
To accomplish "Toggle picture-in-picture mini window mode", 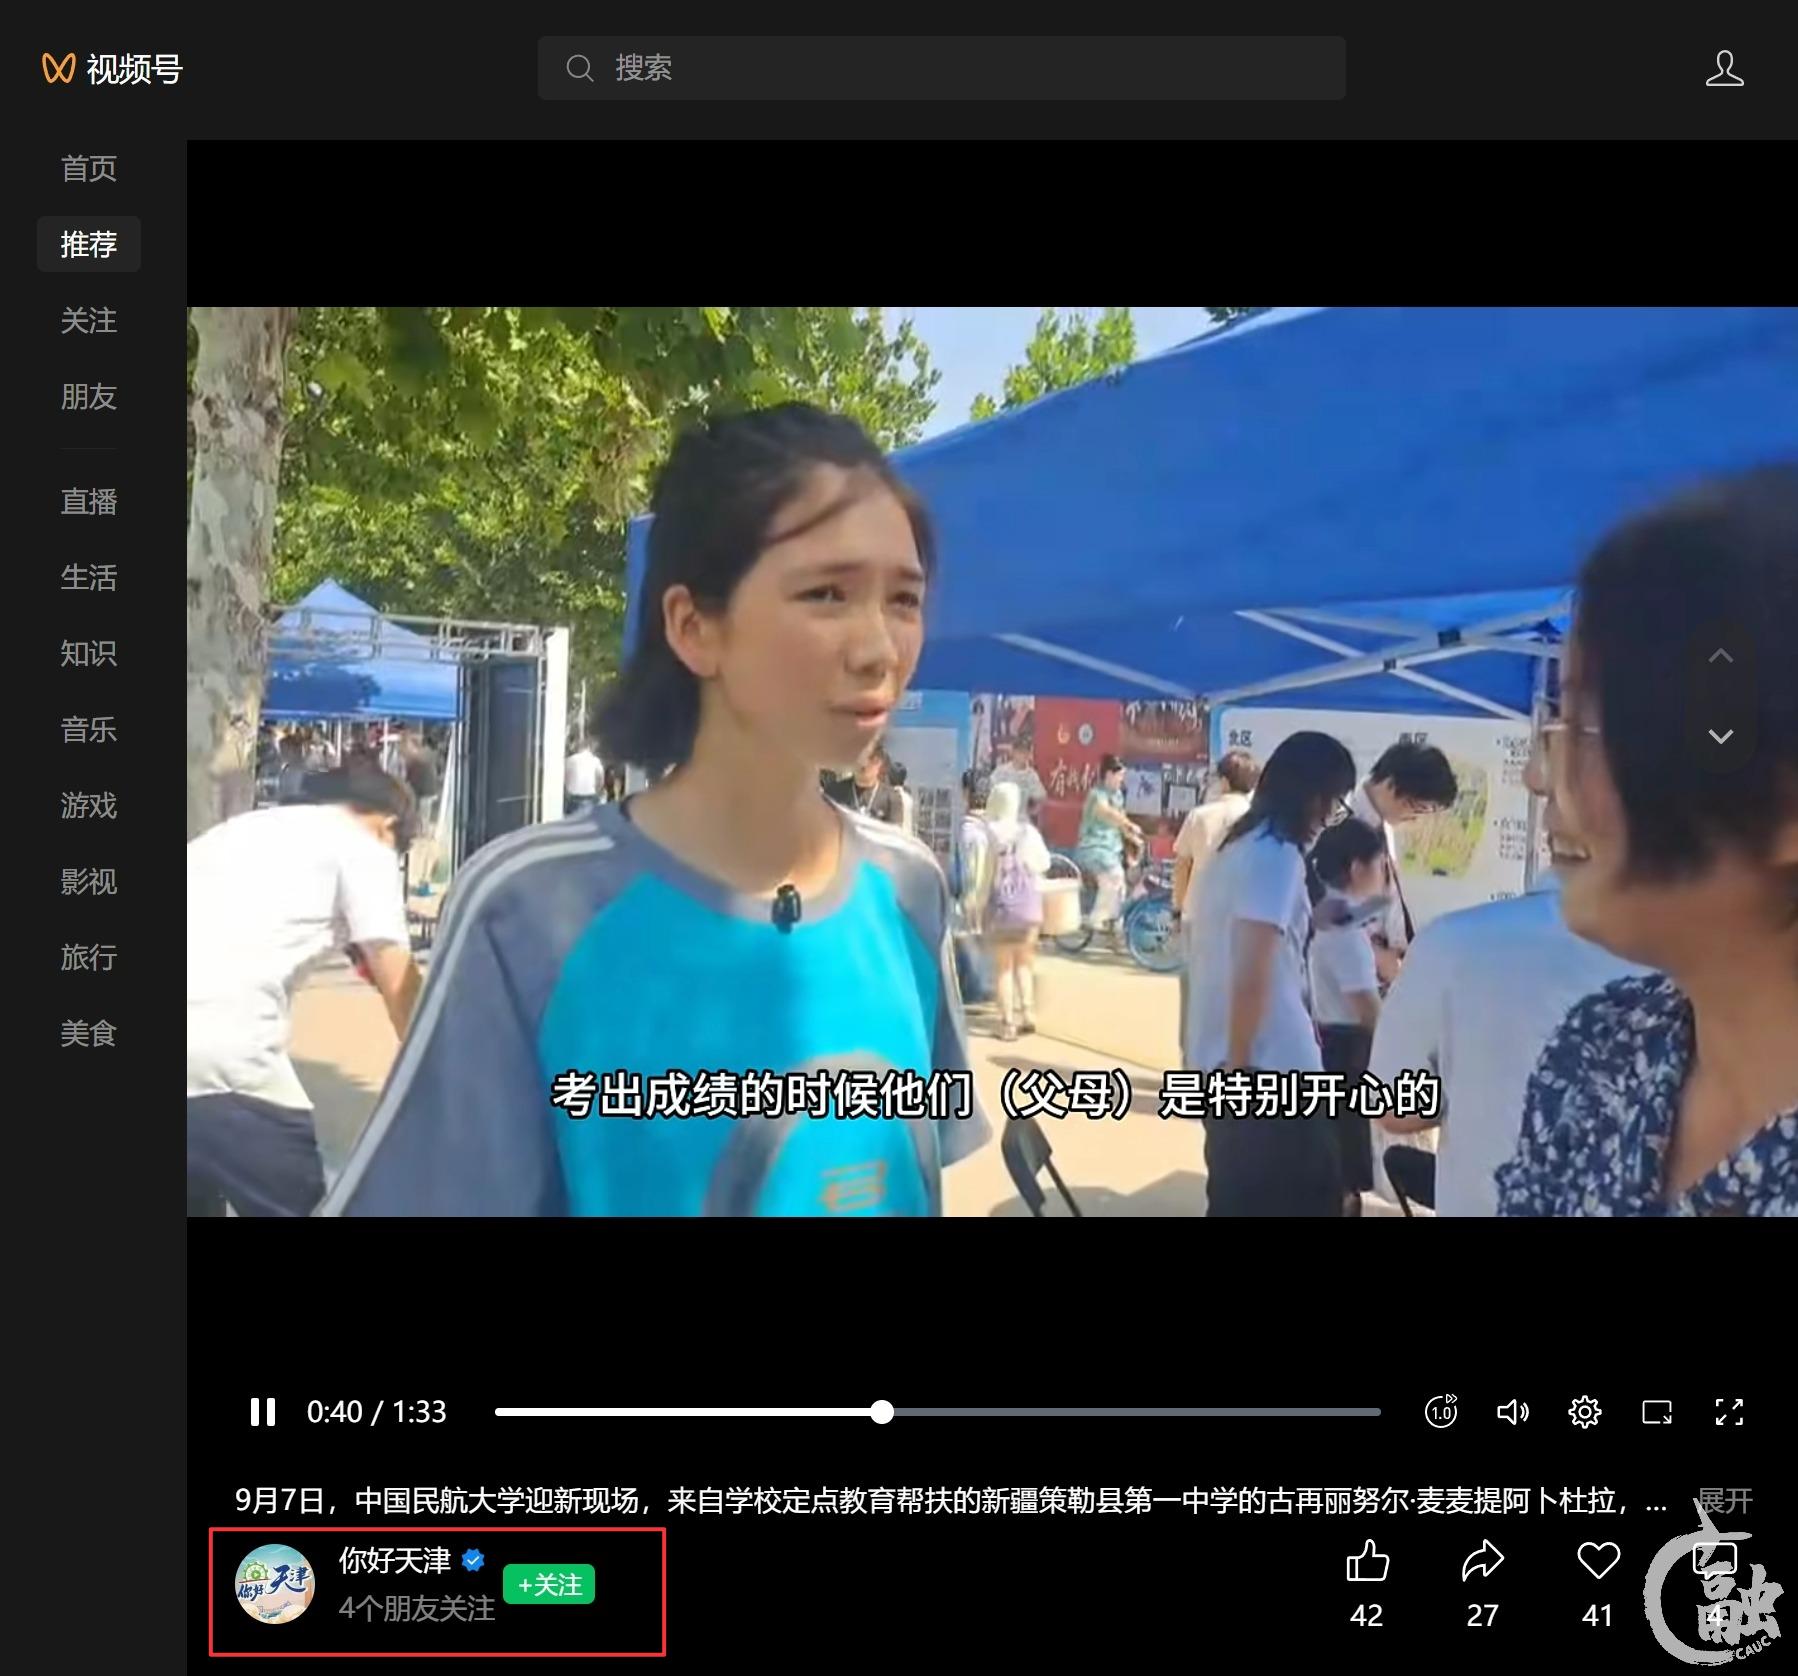I will pyautogui.click(x=1656, y=1411).
